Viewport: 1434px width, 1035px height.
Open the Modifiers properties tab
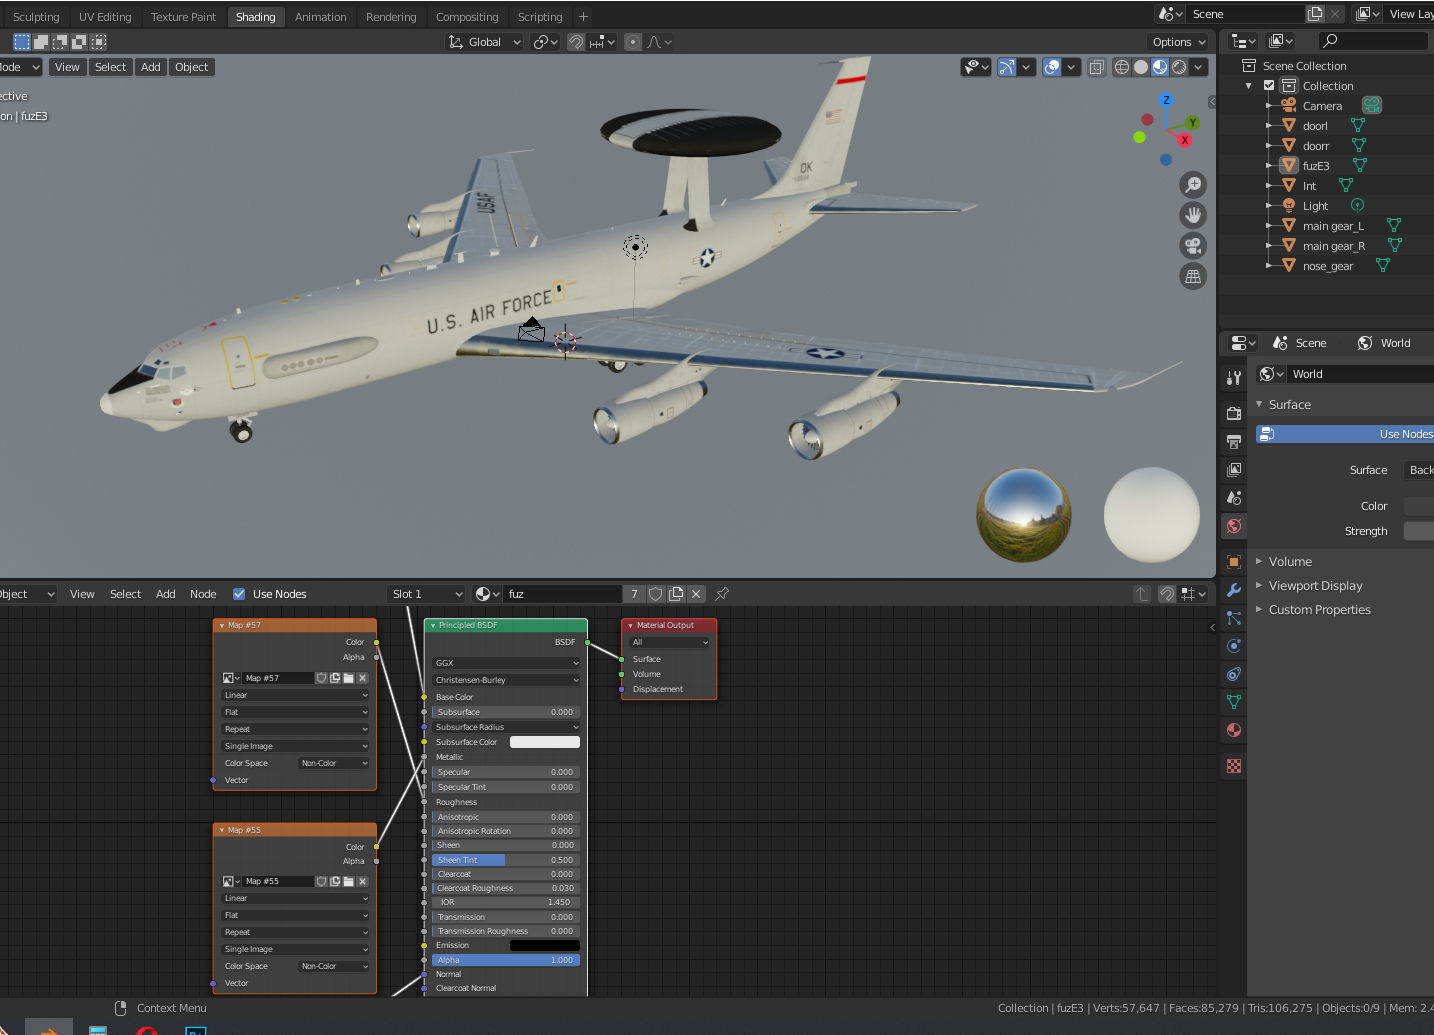coord(1234,590)
